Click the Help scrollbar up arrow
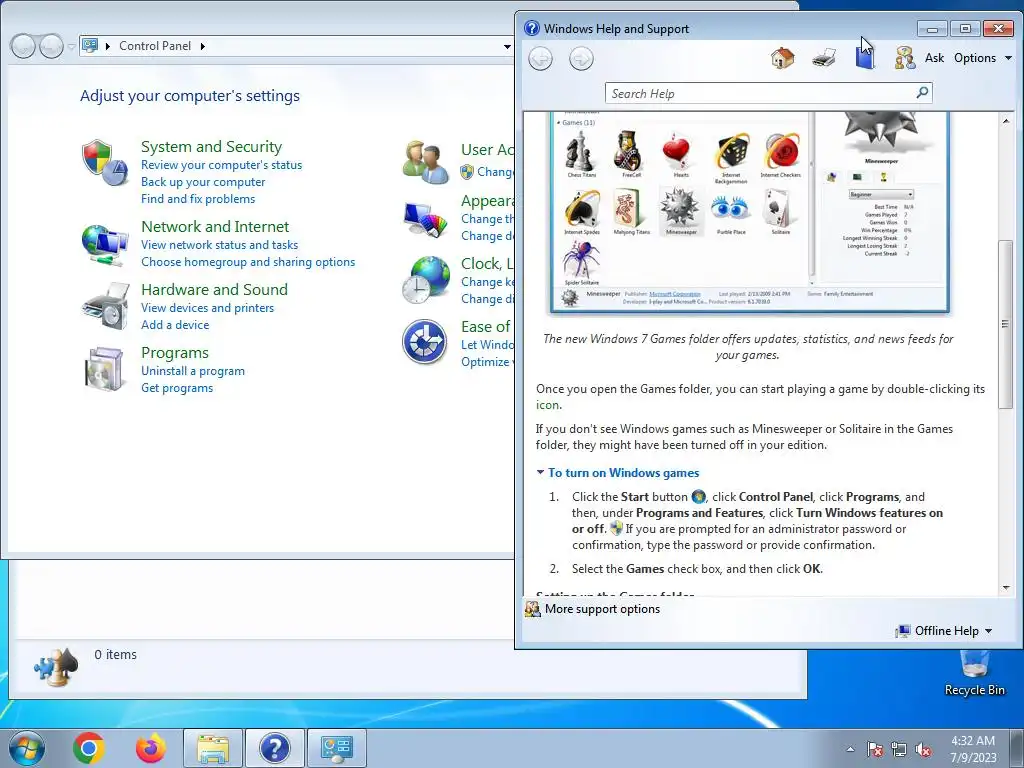 pos(1006,120)
